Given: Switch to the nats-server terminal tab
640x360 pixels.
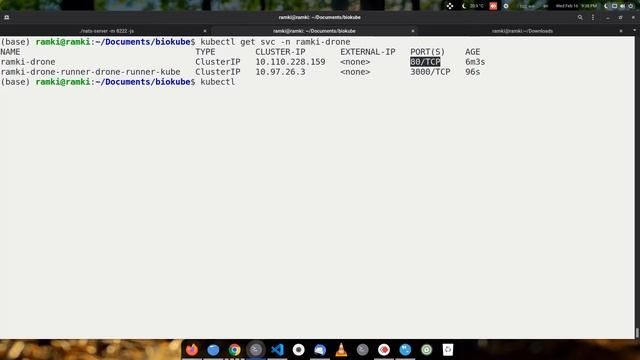Looking at the screenshot, I should point(107,31).
